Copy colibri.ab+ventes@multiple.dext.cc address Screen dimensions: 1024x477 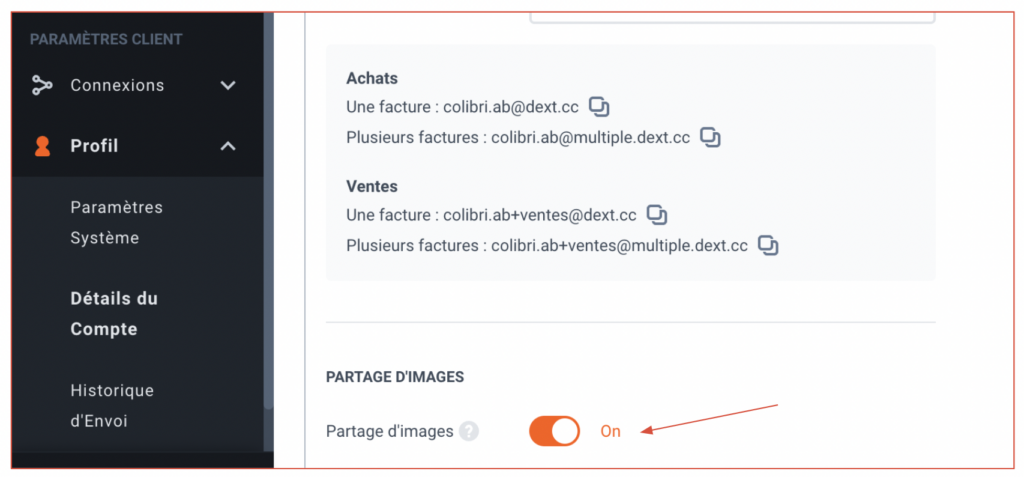tap(769, 246)
